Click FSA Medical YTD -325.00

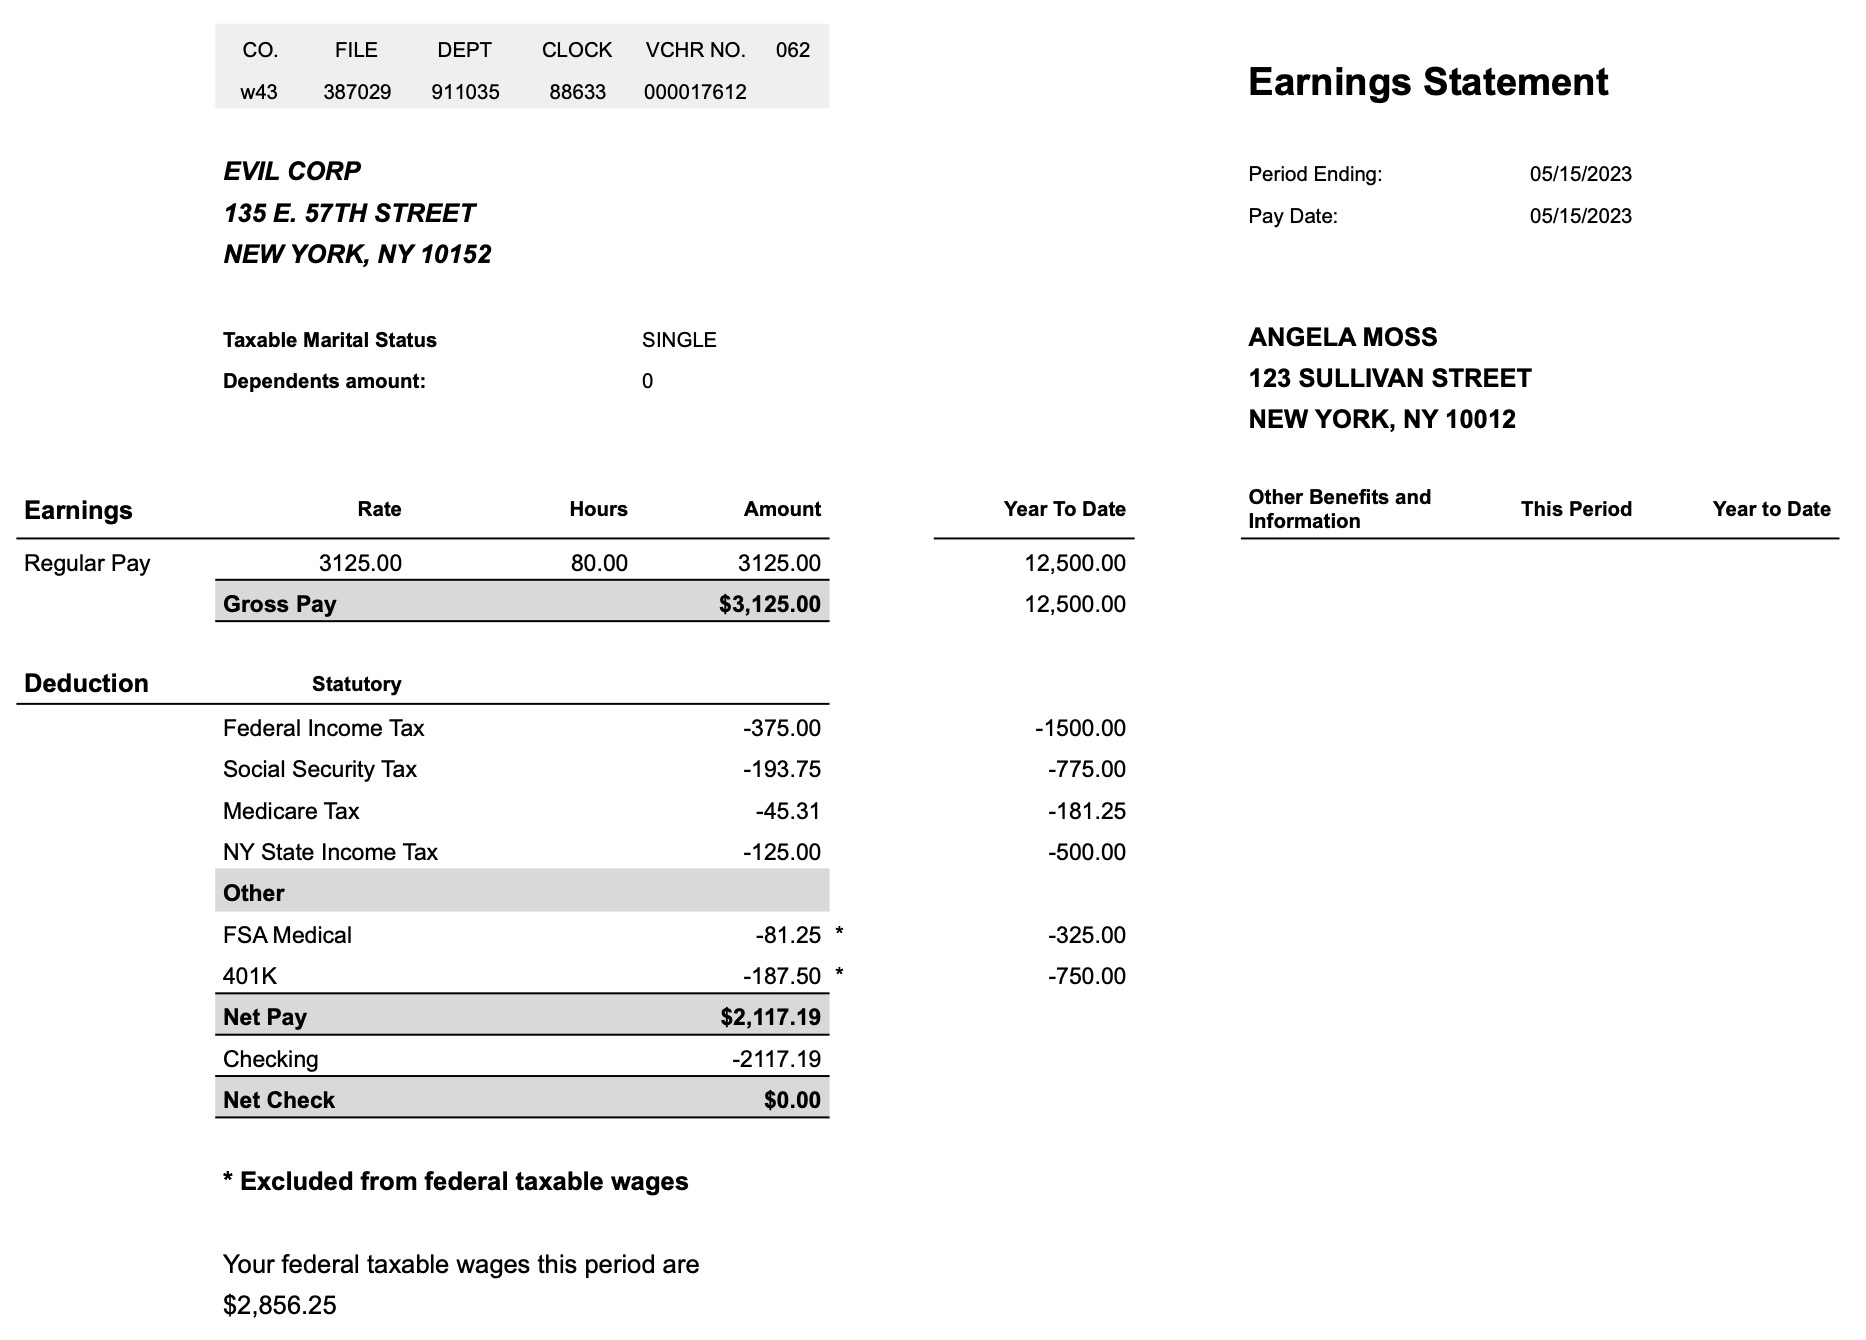pos(1086,935)
